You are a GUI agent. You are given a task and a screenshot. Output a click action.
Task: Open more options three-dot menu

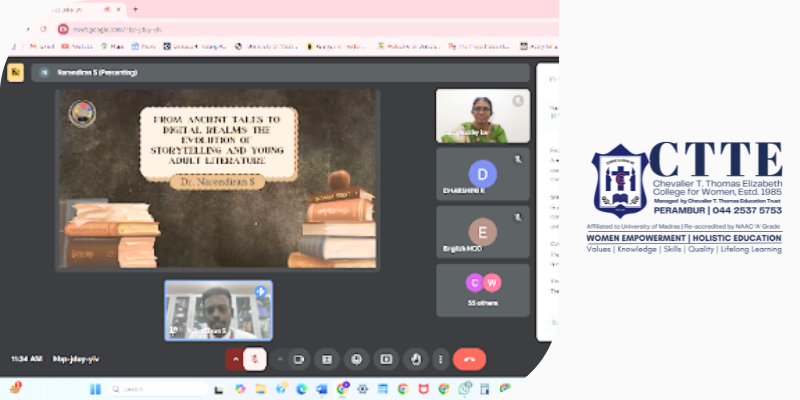(440, 359)
